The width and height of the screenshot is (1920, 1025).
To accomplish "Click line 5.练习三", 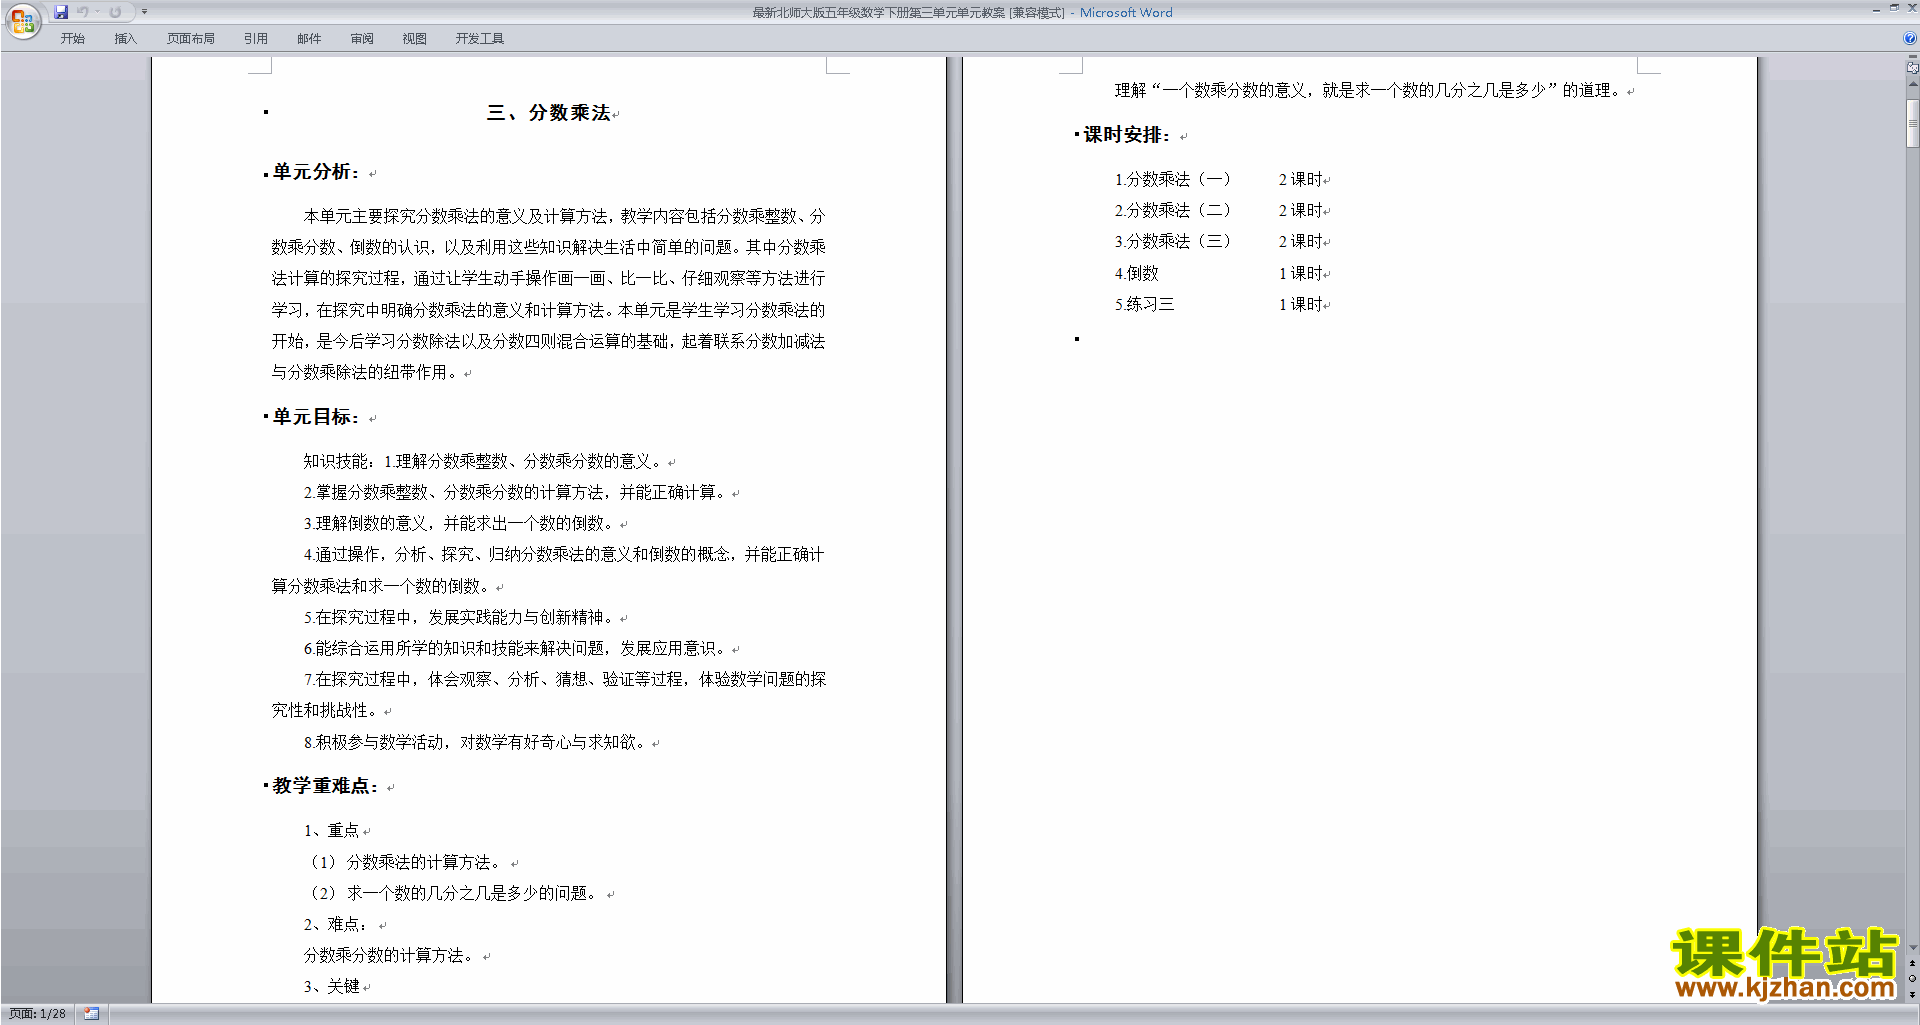I will coord(1144,304).
